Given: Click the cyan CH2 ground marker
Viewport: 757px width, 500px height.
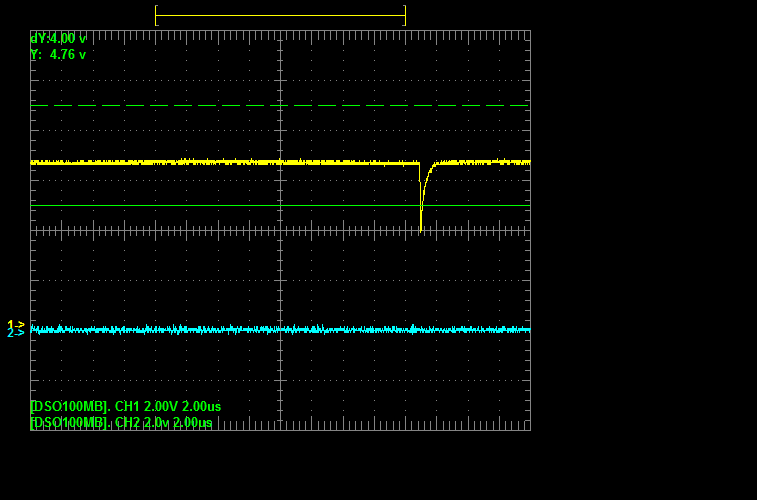Looking at the screenshot, I should pos(15,332).
